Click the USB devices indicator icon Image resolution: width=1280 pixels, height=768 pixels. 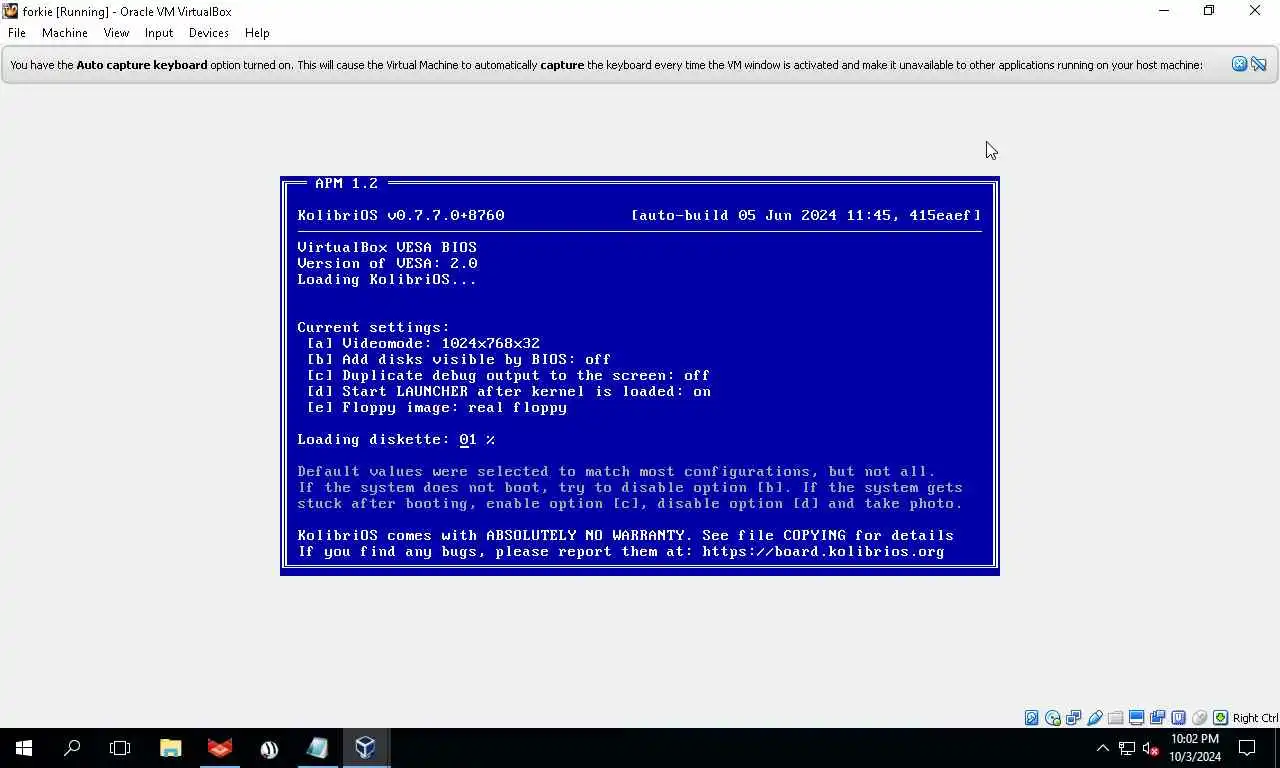click(1095, 718)
